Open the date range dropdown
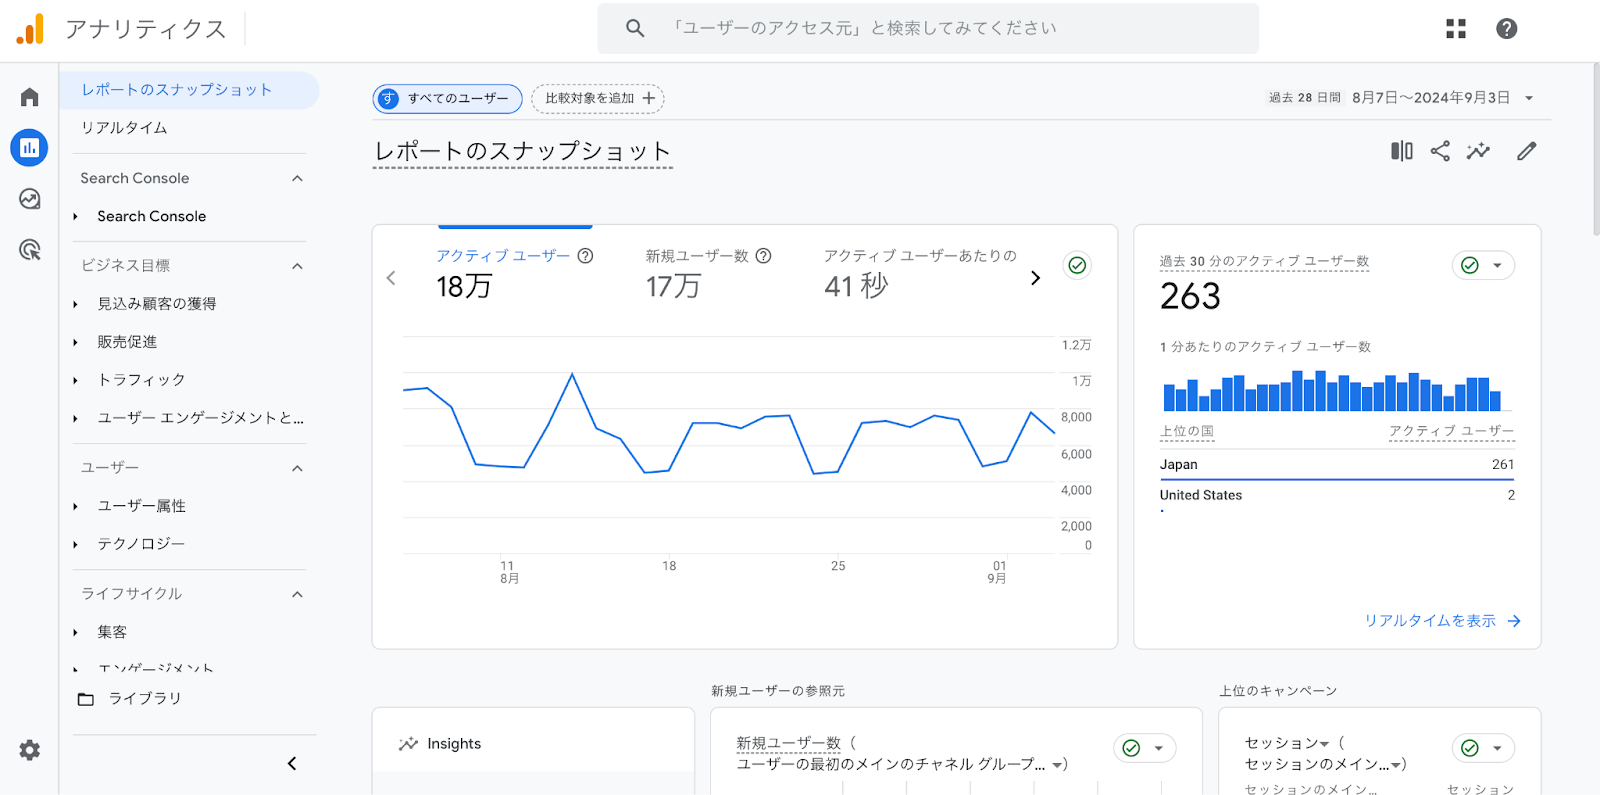Screen dimensions: 1600x795 (1529, 98)
